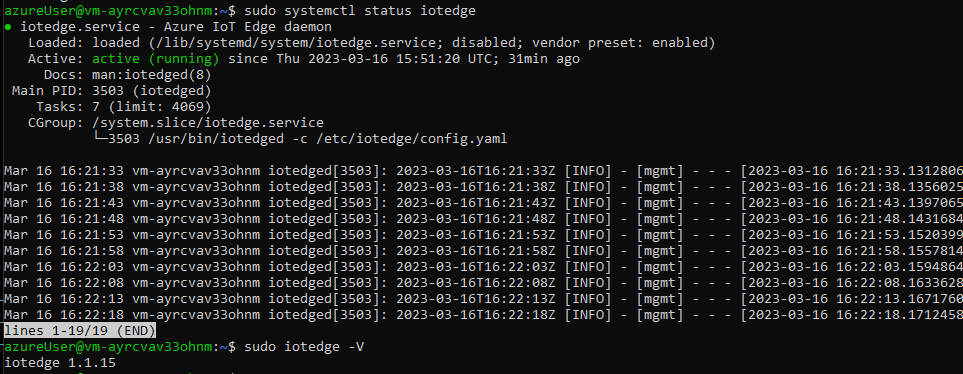Click the CGroup tree branch for process 3503

[301, 139]
